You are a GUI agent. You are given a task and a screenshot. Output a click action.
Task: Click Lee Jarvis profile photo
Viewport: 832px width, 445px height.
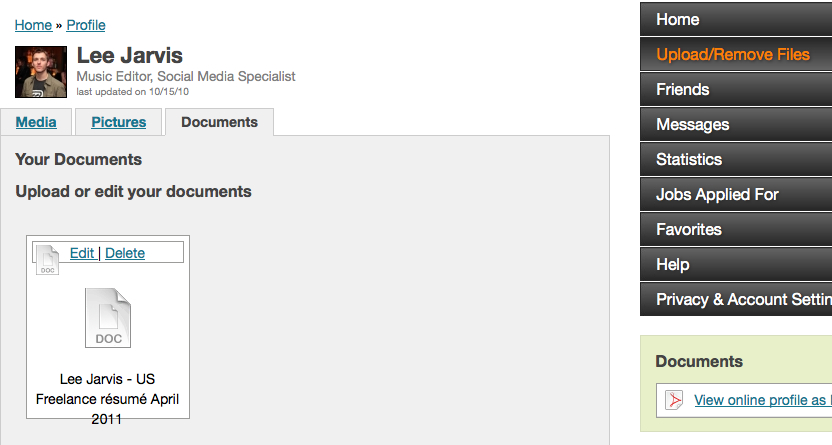click(x=41, y=72)
